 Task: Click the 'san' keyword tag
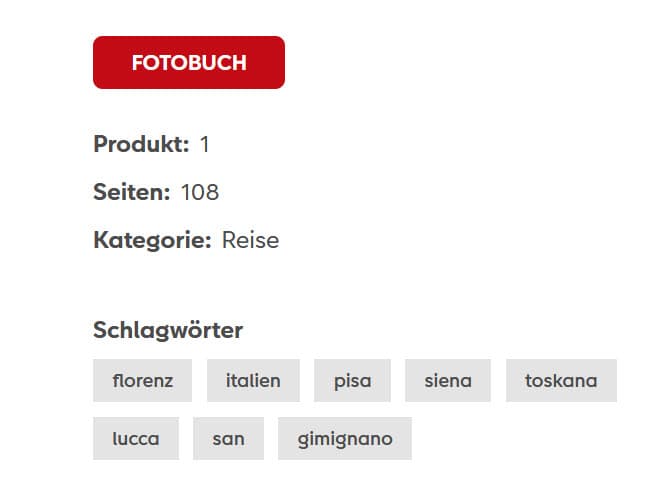[x=228, y=439]
